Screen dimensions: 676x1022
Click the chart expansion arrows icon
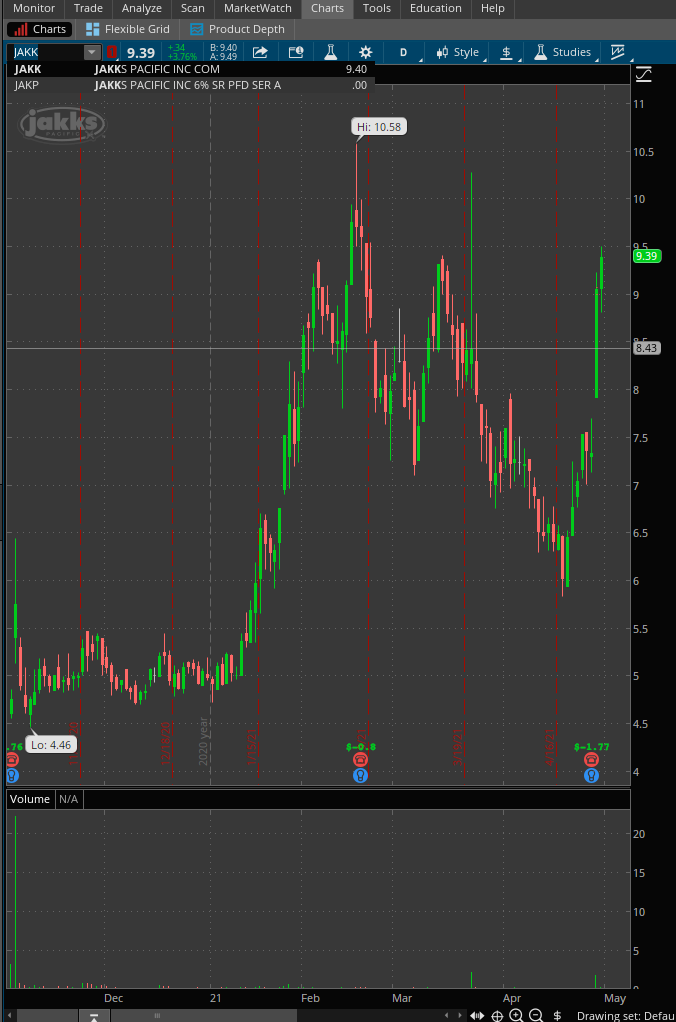tap(477, 1015)
